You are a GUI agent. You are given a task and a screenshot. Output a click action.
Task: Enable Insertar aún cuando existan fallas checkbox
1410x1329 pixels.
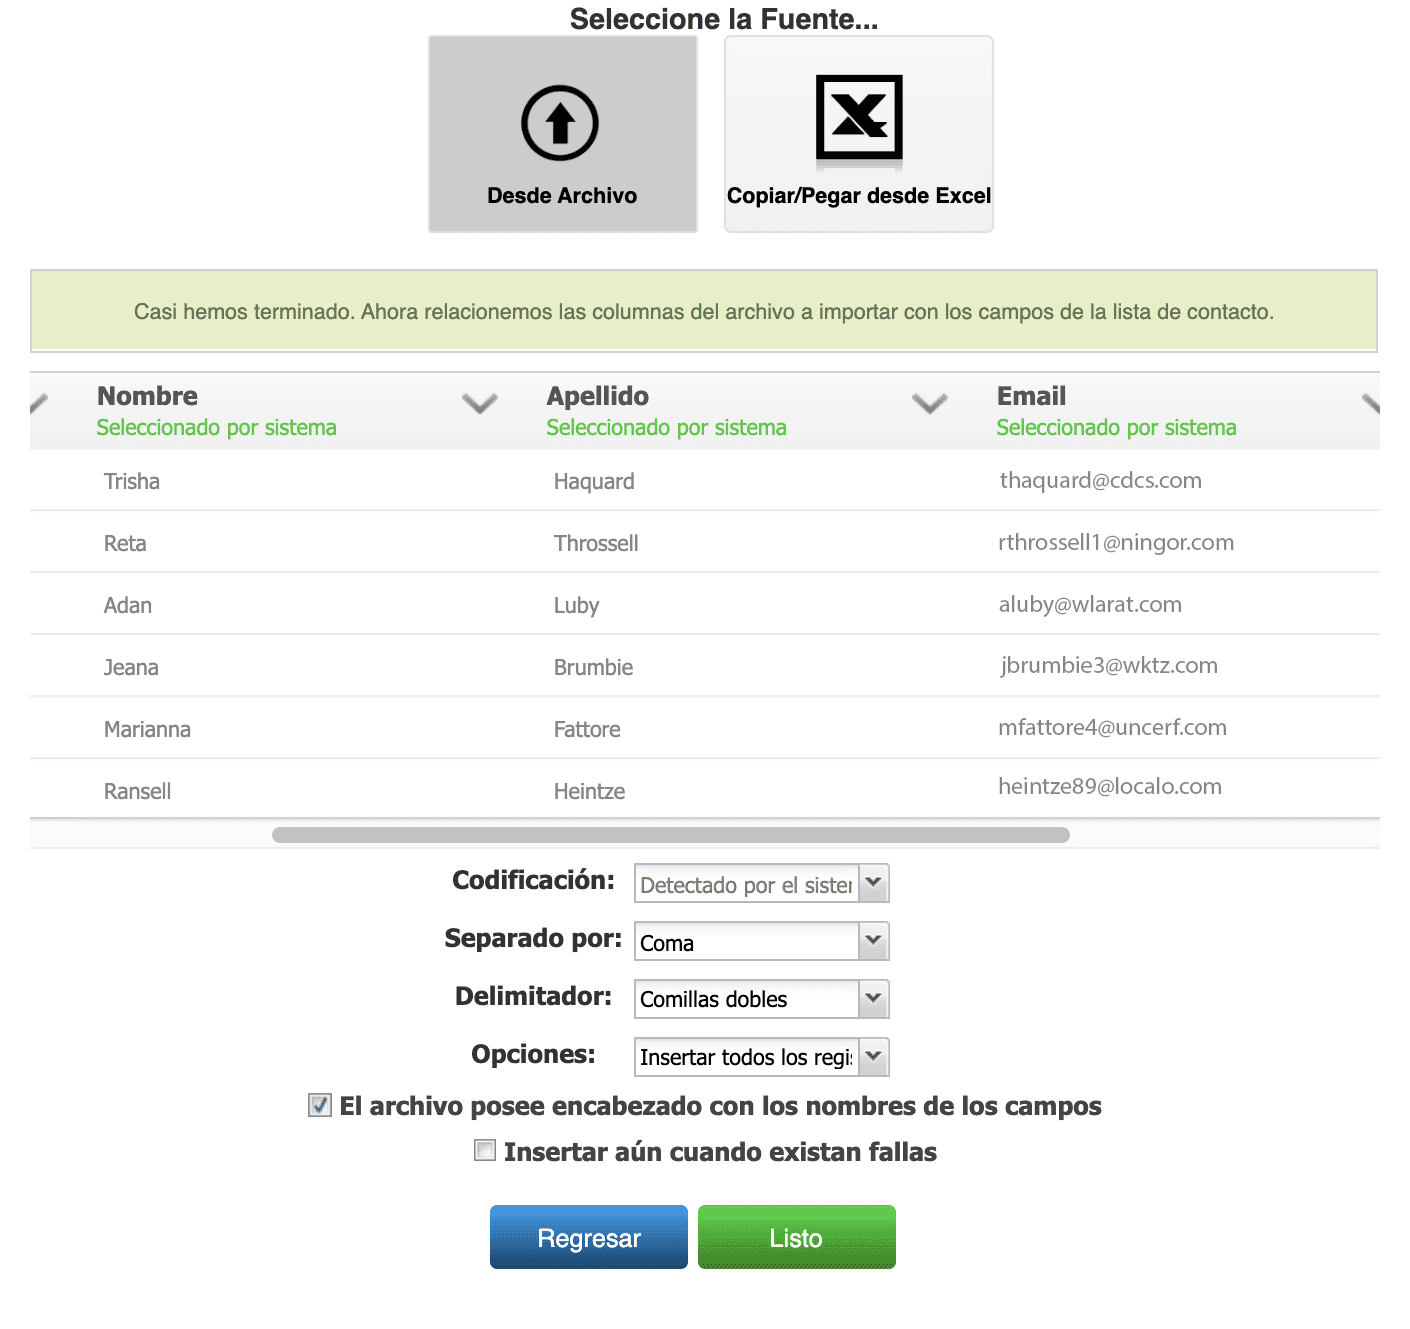[x=485, y=1150]
